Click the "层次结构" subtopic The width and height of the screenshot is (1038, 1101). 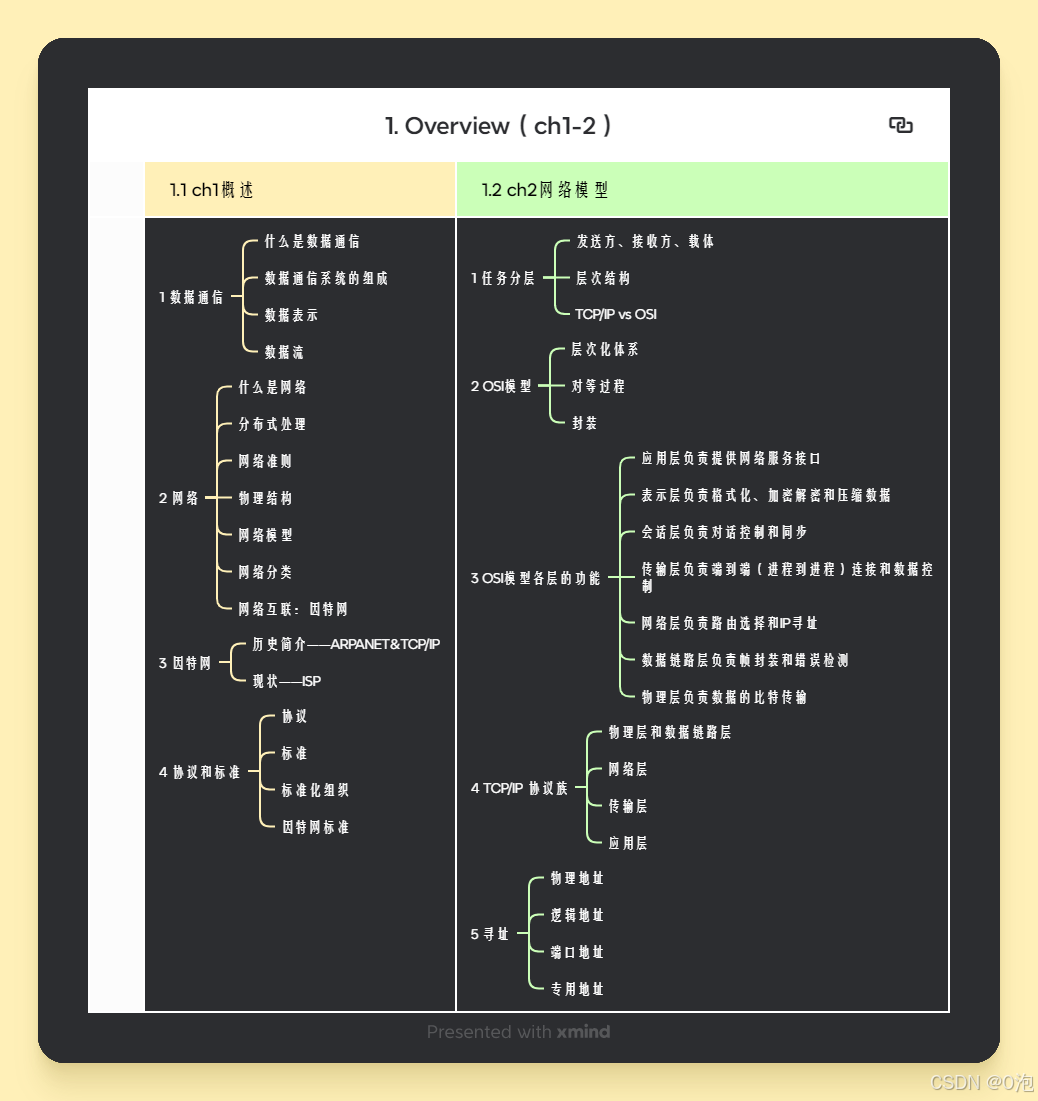coord(603,278)
